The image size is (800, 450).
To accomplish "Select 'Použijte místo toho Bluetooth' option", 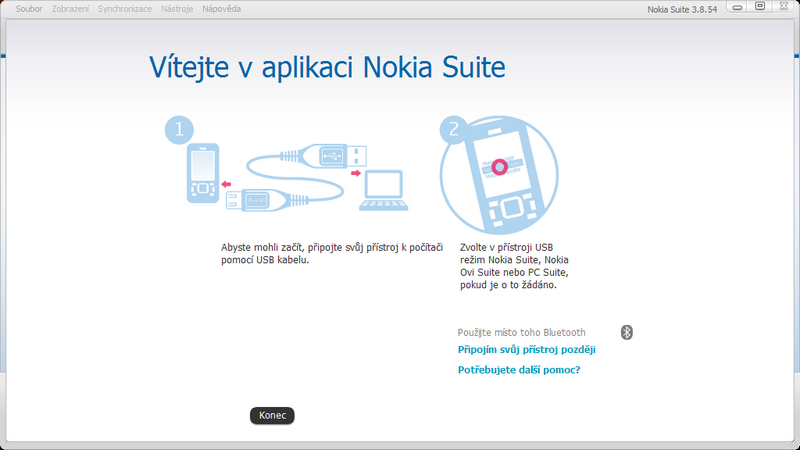I will point(521,333).
